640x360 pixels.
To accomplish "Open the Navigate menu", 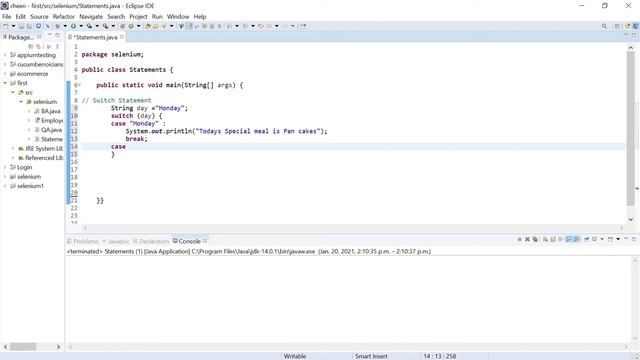I will (91, 17).
